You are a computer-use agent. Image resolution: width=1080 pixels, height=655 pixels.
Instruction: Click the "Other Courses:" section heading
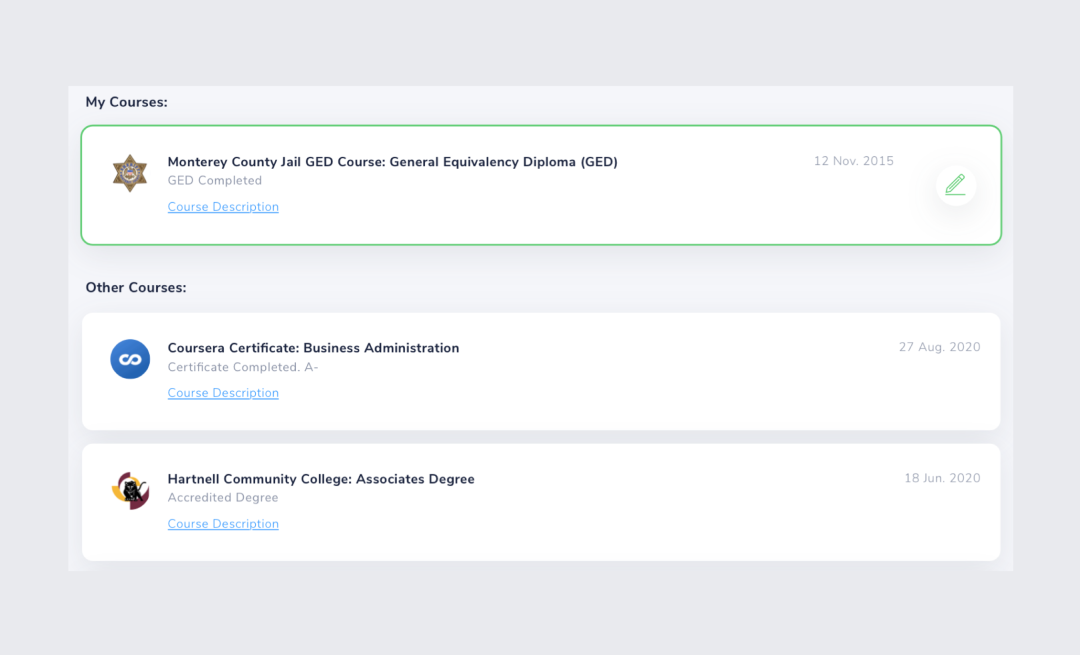click(135, 288)
